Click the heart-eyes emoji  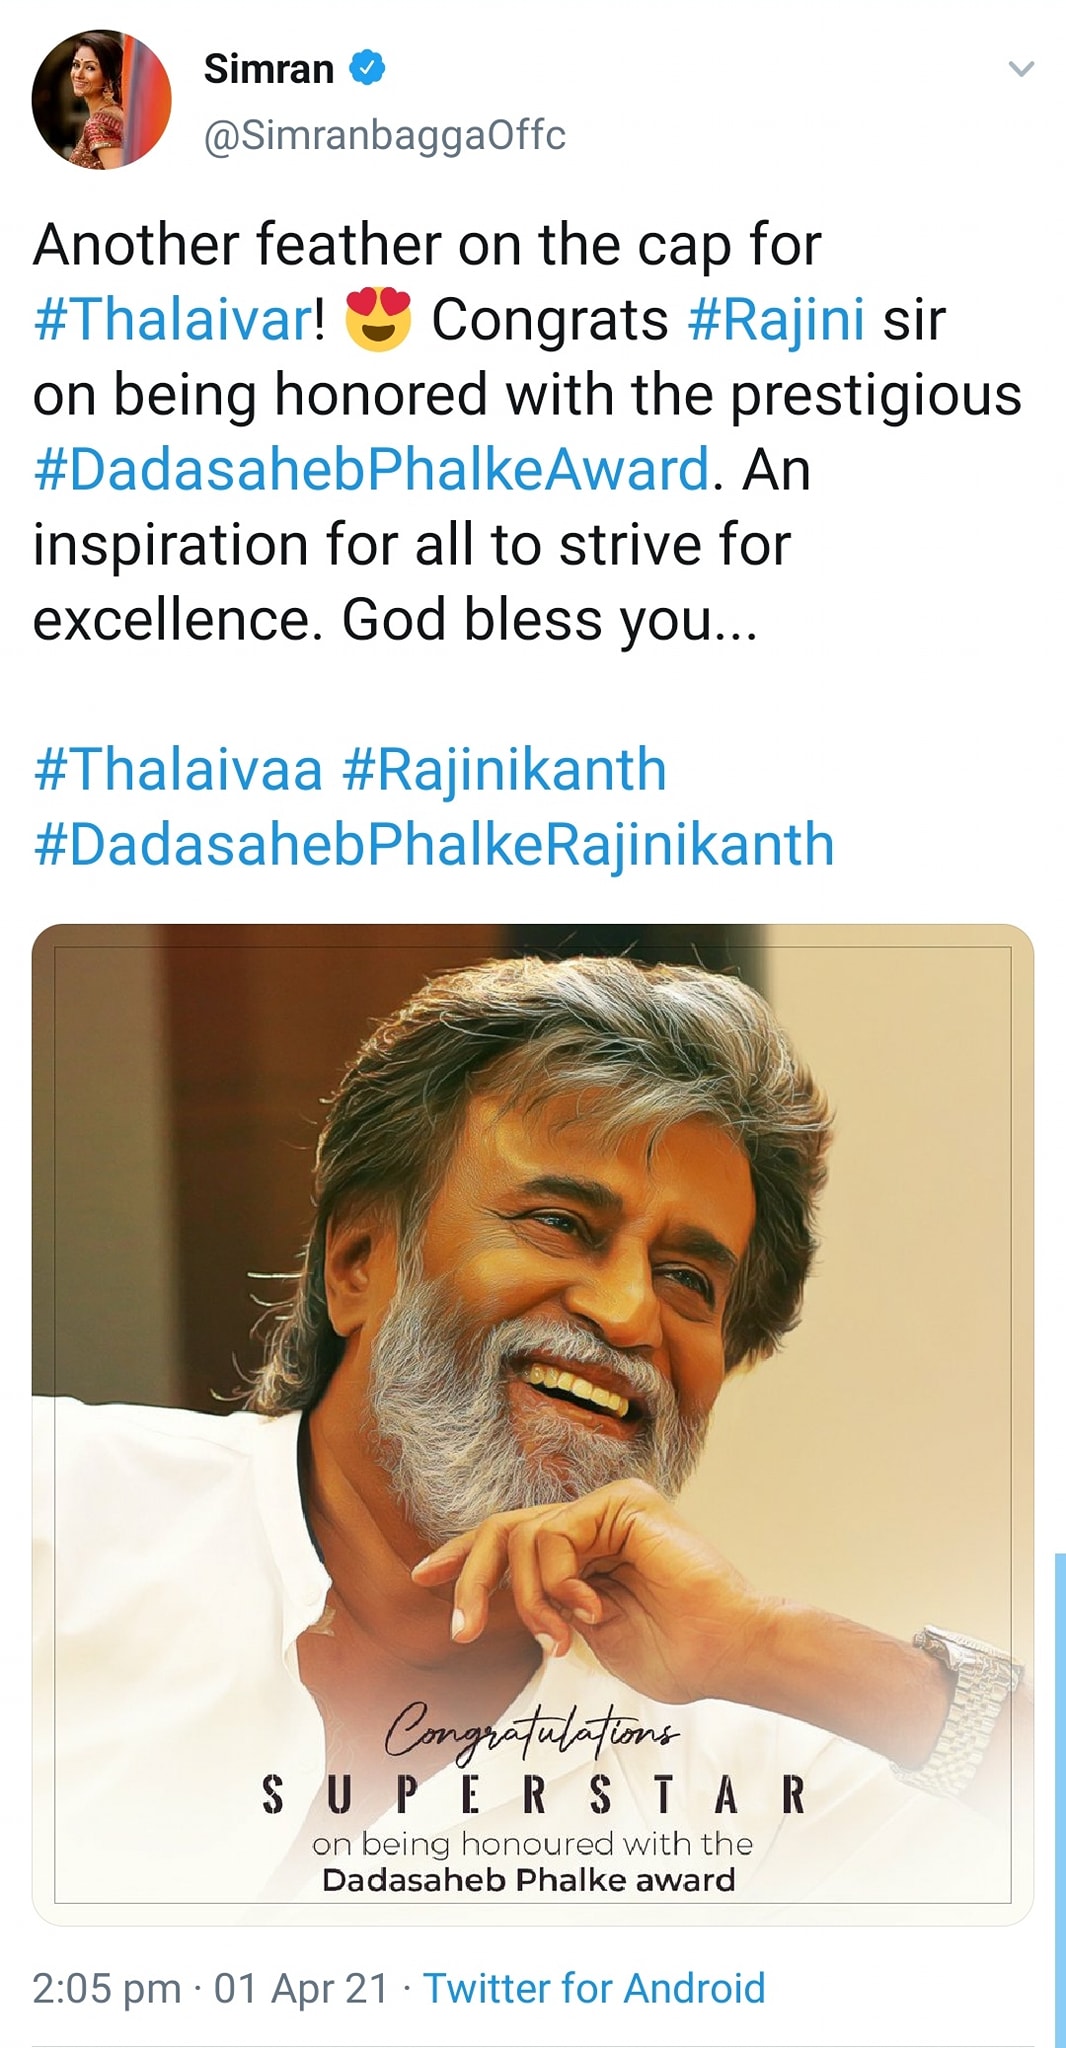pyautogui.click(x=378, y=319)
